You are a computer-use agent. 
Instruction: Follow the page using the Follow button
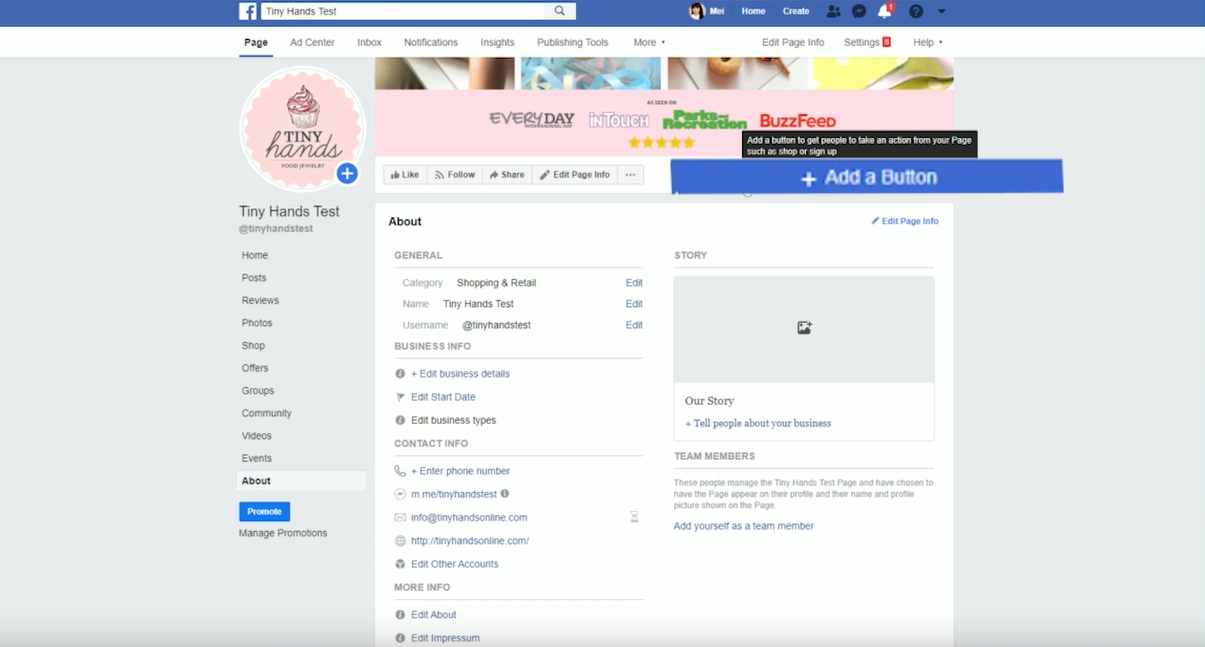[455, 174]
